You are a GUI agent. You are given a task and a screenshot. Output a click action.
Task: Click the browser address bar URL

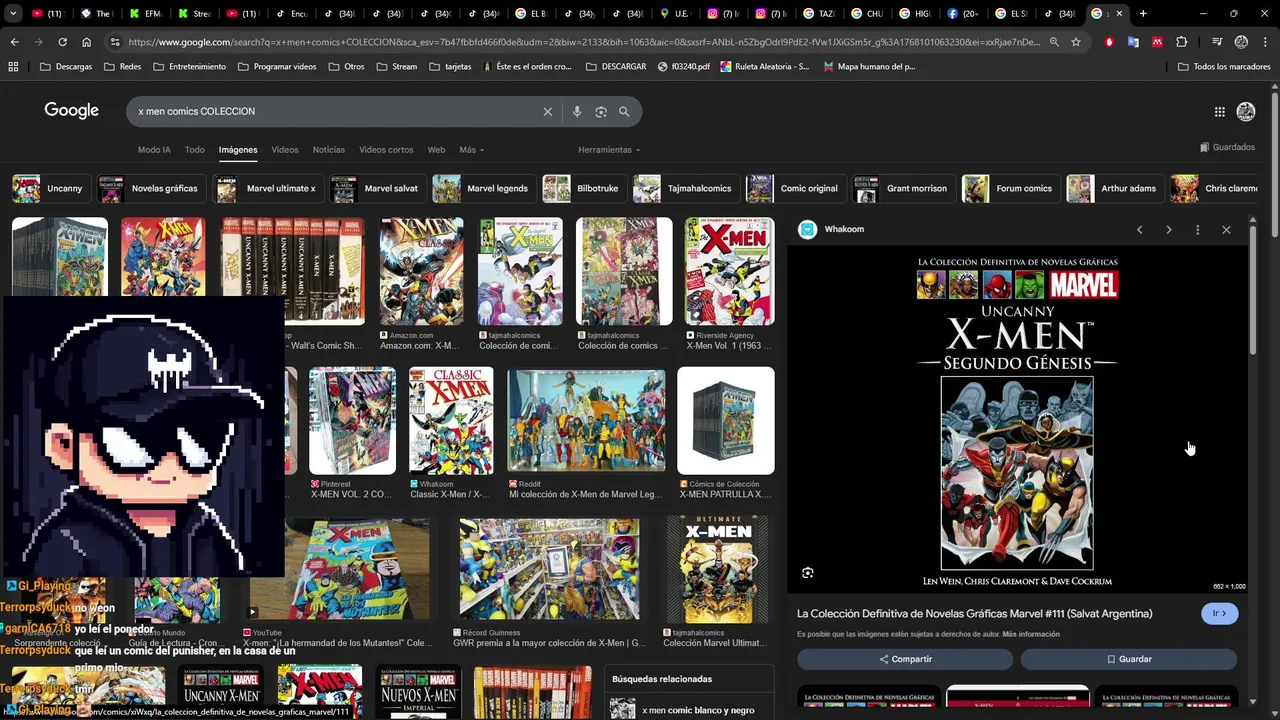coord(585,42)
